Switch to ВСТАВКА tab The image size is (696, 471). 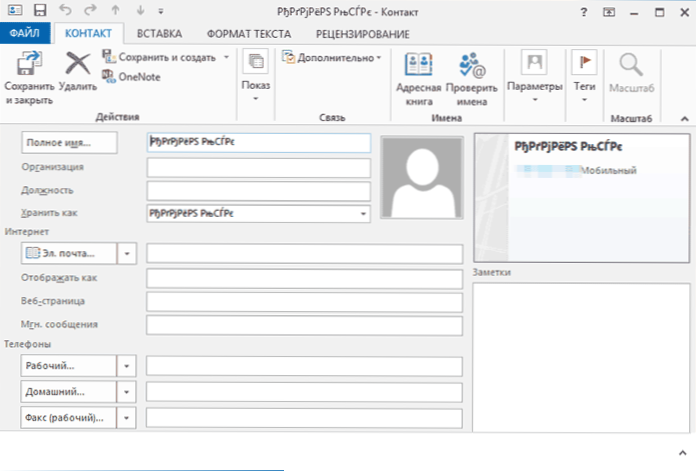159,34
